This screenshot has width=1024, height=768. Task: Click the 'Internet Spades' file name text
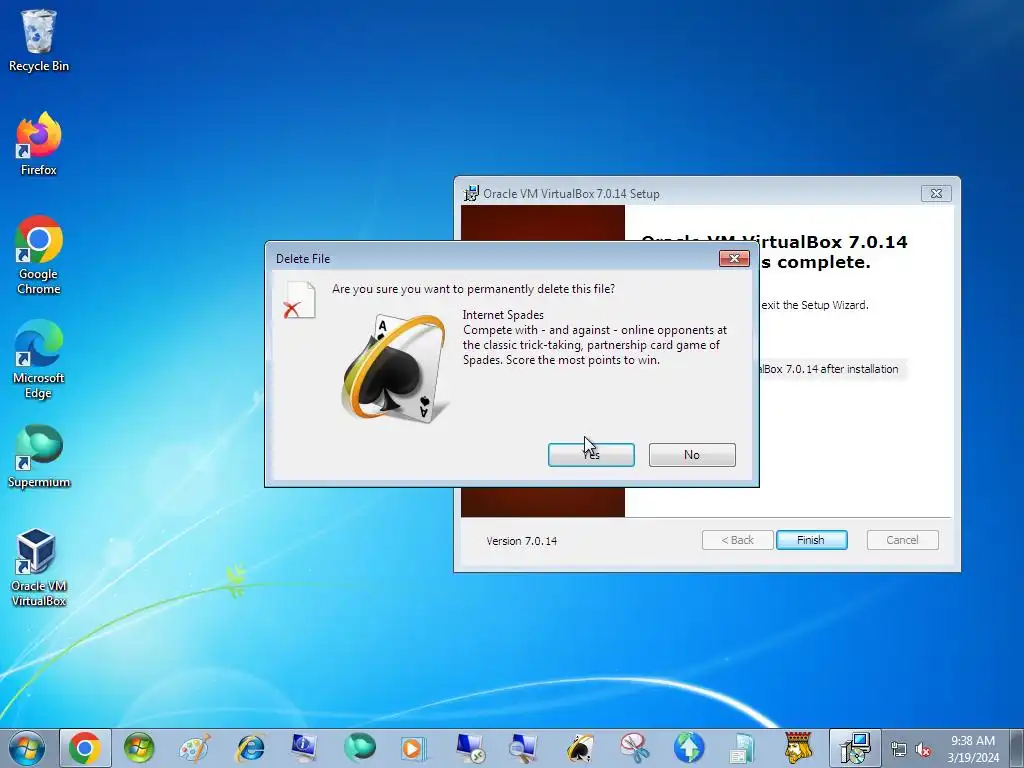[x=503, y=315]
